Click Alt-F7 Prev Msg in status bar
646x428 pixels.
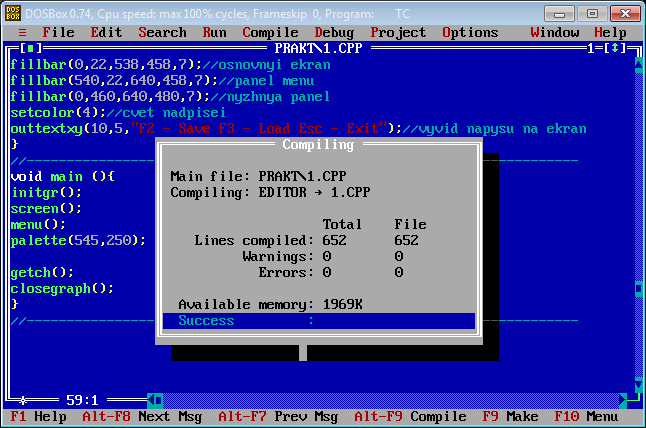click(x=278, y=417)
